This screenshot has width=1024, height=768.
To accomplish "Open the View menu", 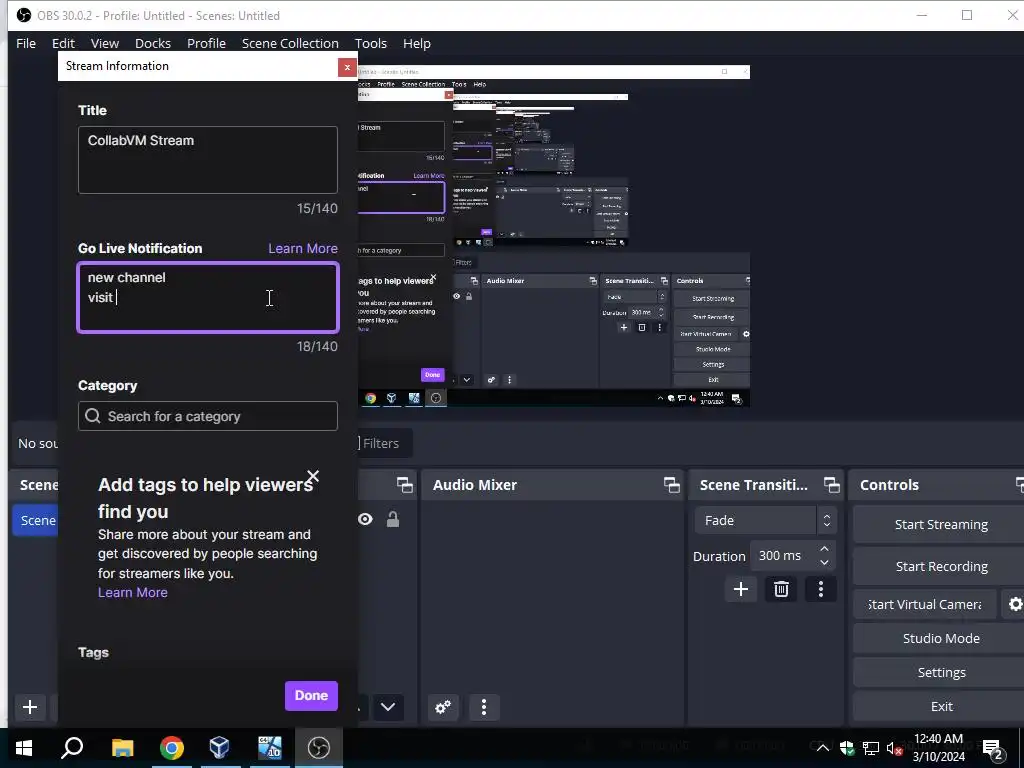I will 104,43.
